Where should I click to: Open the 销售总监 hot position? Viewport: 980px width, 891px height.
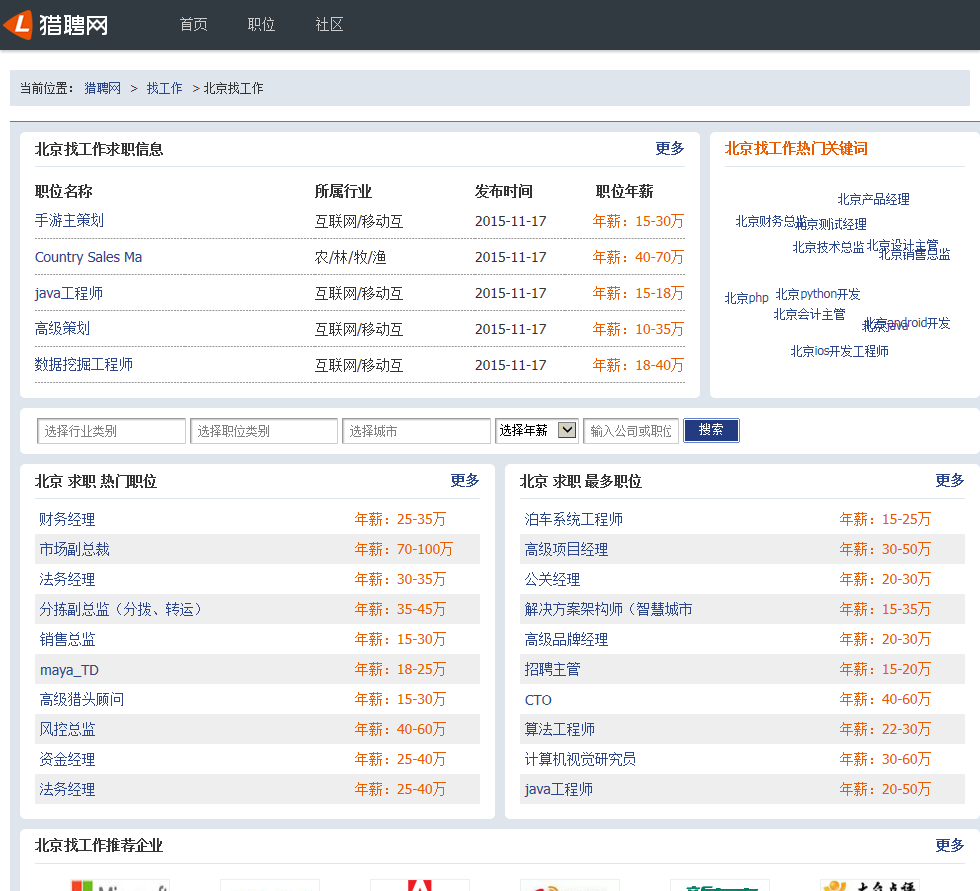click(x=68, y=639)
